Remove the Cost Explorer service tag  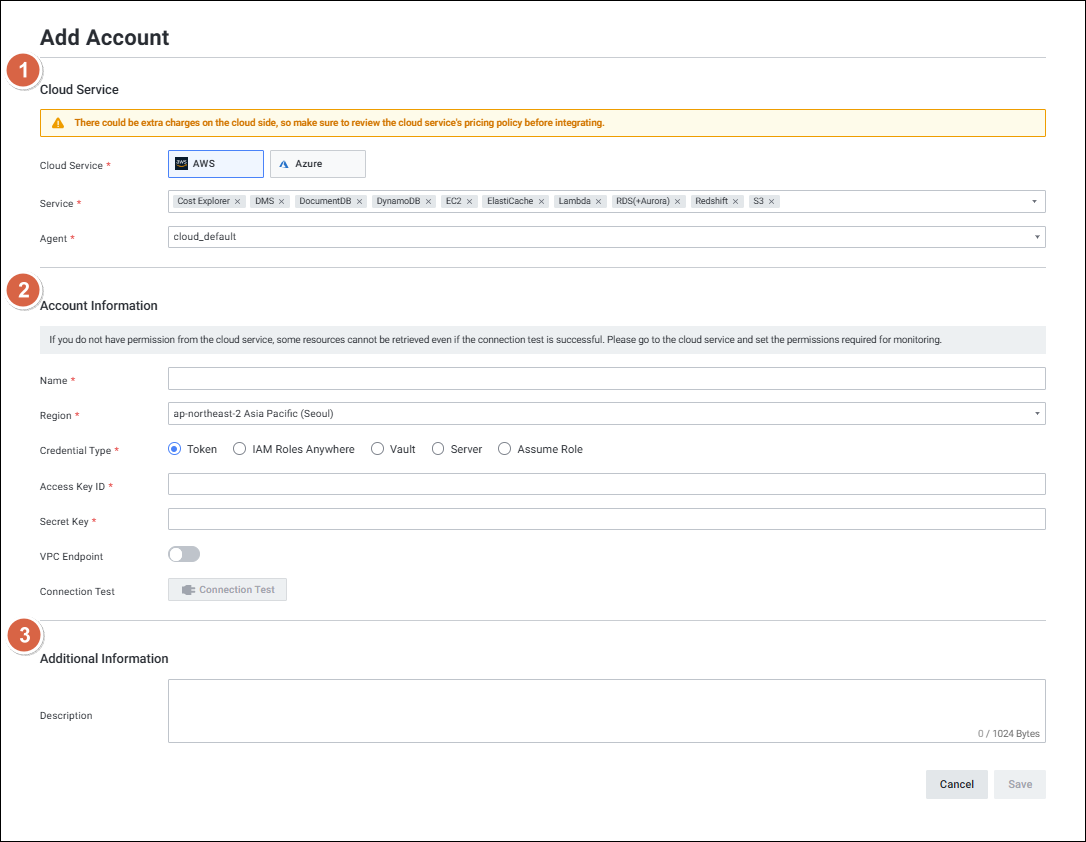pyautogui.click(x=237, y=202)
